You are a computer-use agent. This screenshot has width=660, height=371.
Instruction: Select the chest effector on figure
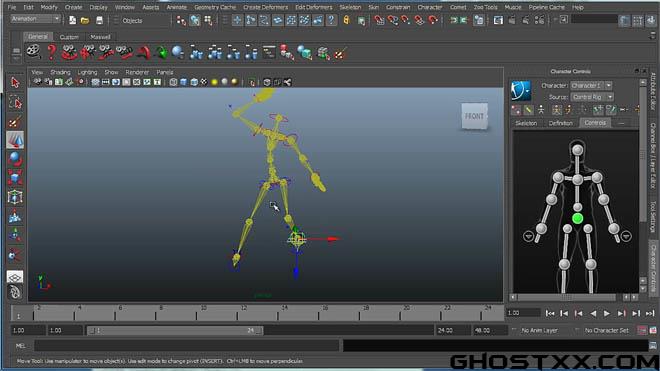point(578,180)
